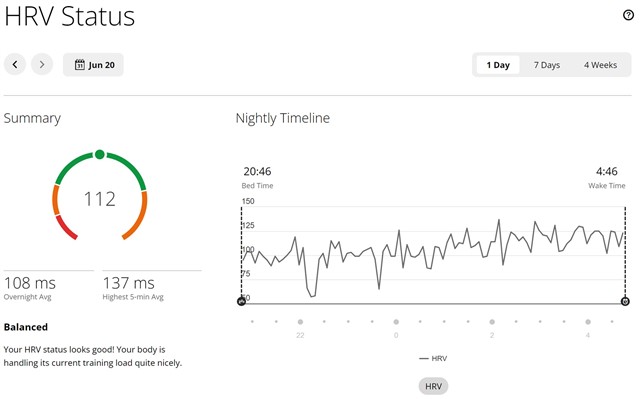Click the bed time marker icon on timeline
This screenshot has height=399, width=640.
[241, 301]
